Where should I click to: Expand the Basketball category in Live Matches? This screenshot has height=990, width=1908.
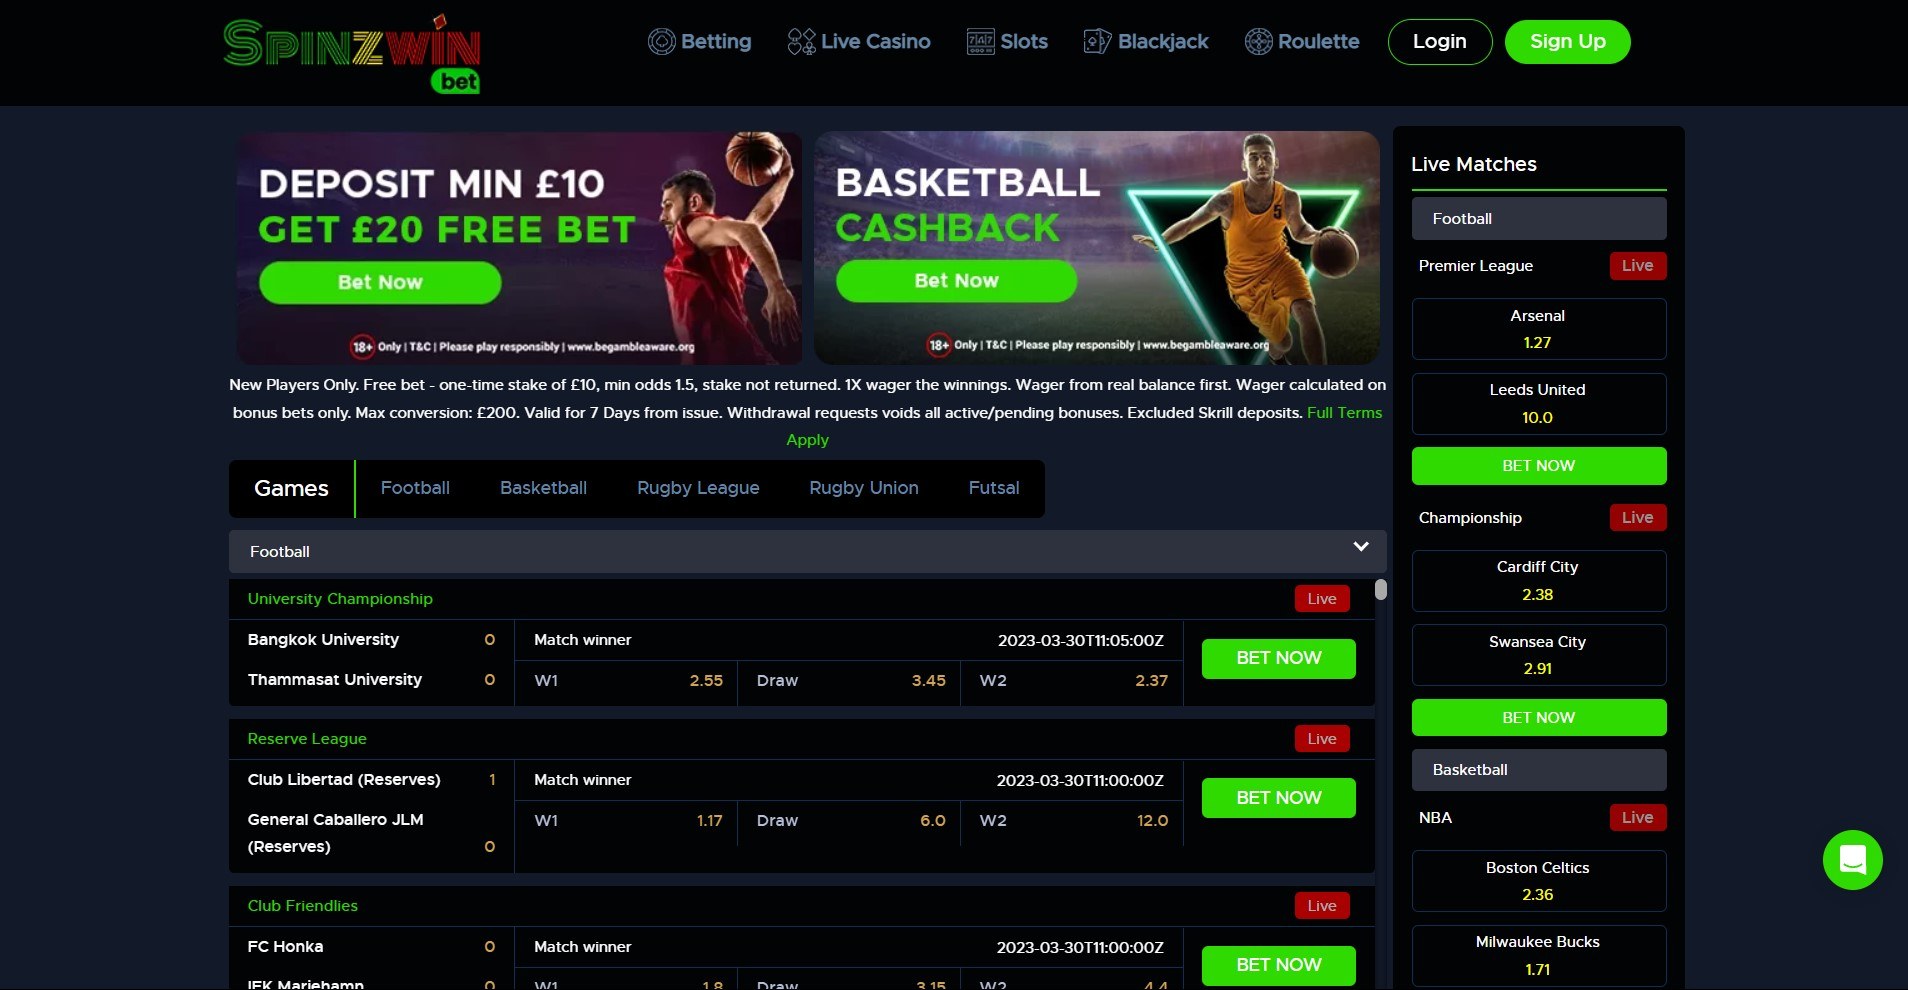[1537, 769]
